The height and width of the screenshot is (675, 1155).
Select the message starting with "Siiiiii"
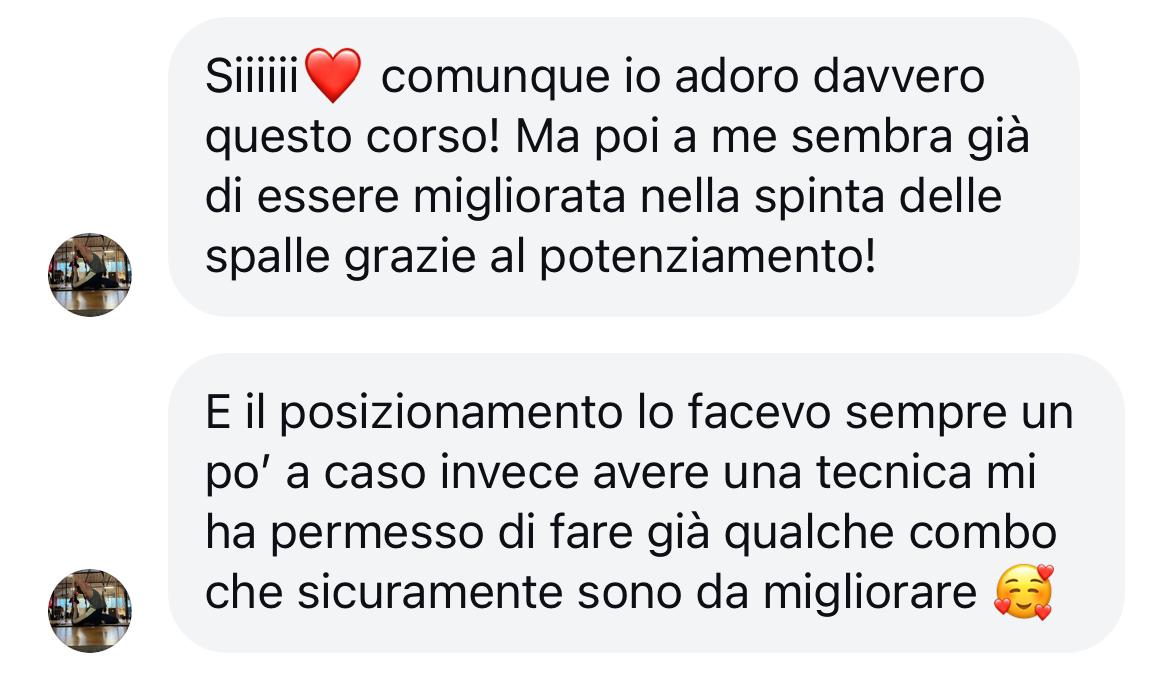[x=624, y=167]
